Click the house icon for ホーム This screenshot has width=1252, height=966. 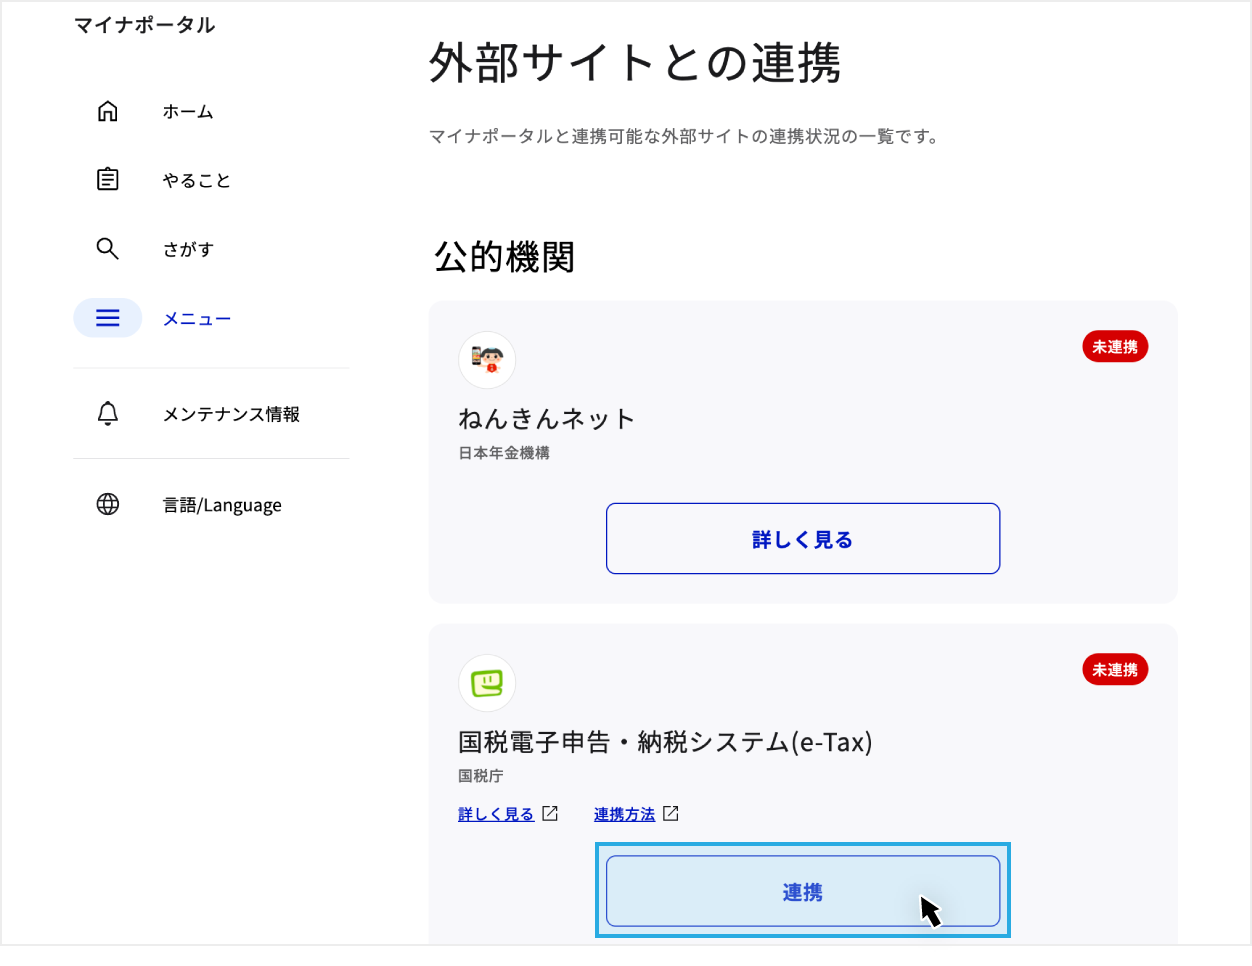pos(108,111)
